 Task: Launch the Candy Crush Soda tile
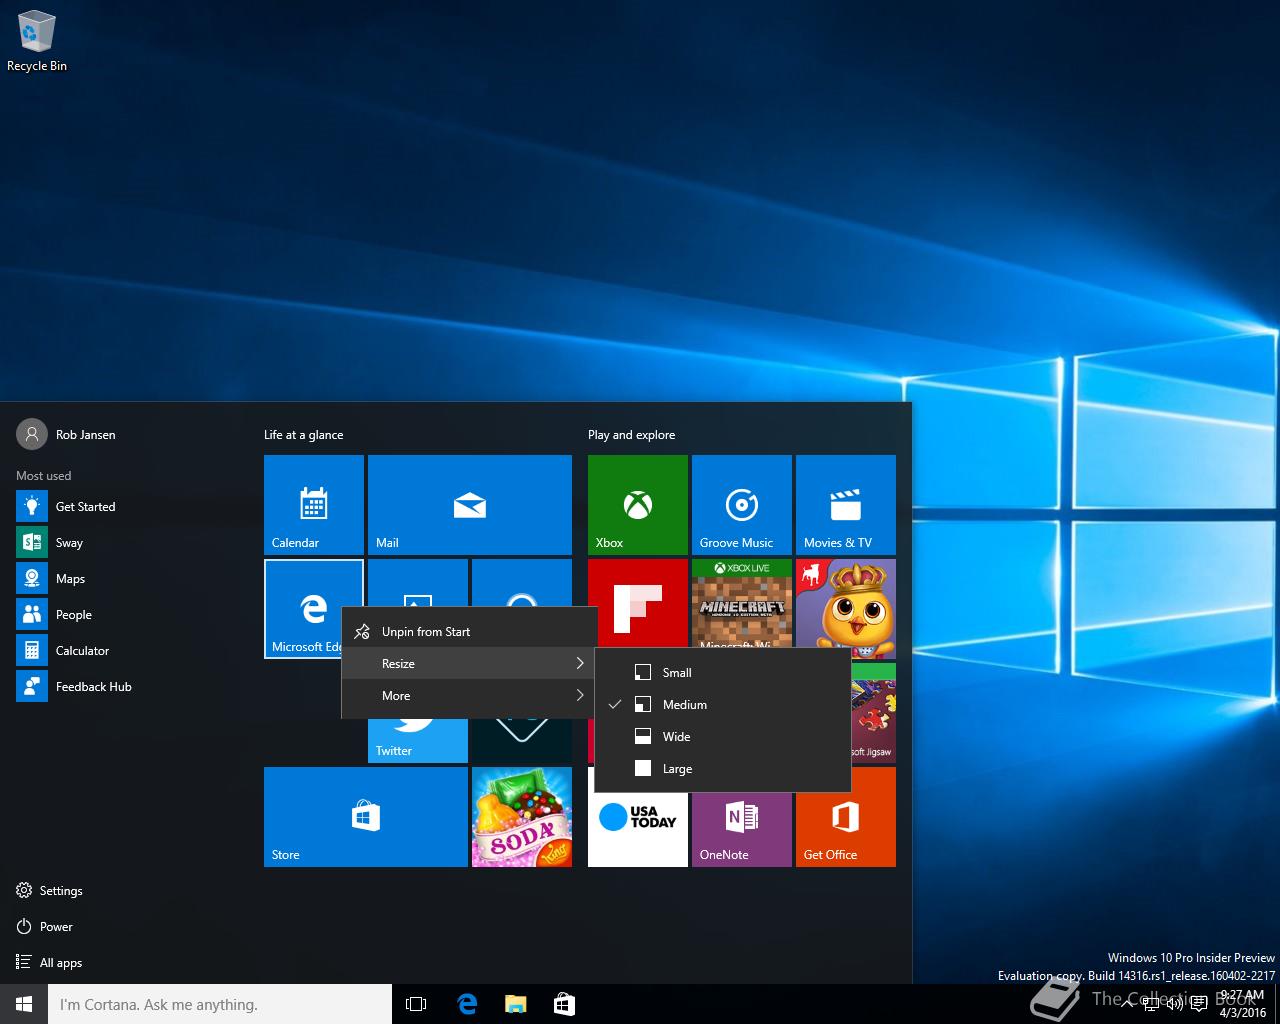pos(522,817)
